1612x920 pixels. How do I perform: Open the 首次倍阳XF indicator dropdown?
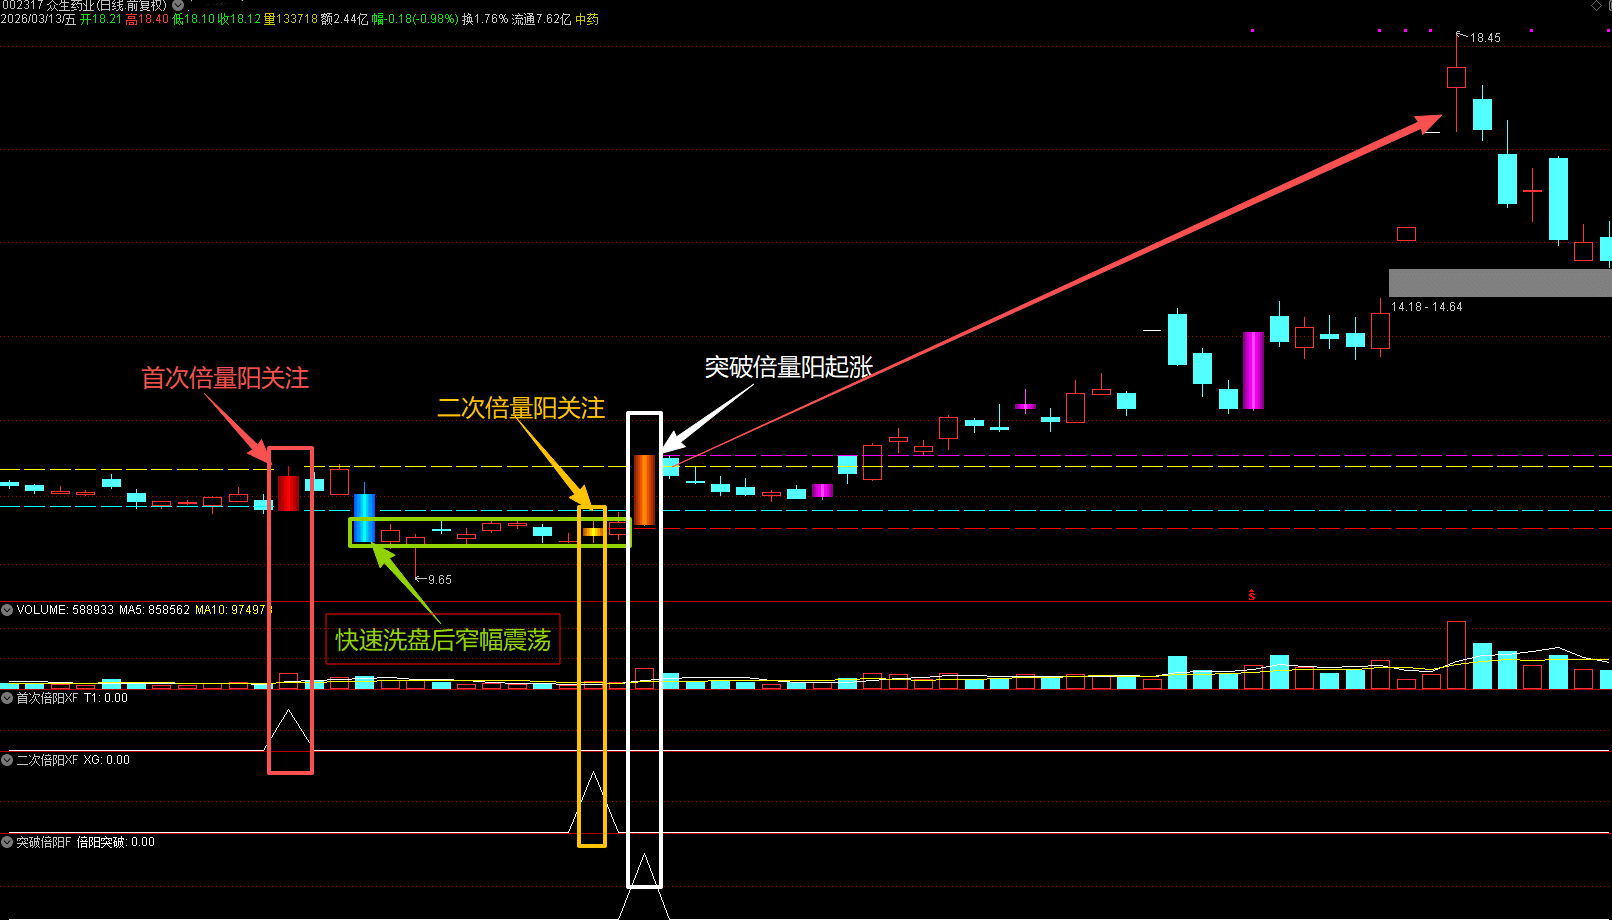pyautogui.click(x=7, y=698)
